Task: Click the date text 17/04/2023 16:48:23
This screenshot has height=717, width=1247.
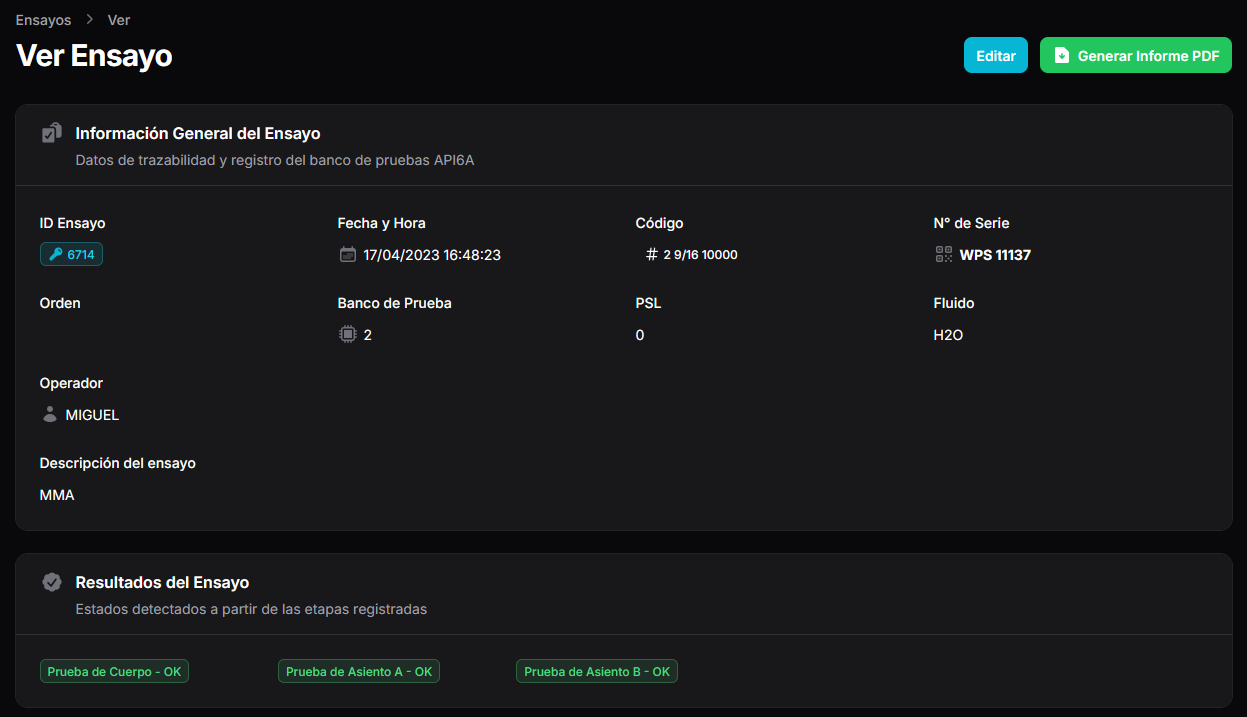Action: click(x=432, y=255)
